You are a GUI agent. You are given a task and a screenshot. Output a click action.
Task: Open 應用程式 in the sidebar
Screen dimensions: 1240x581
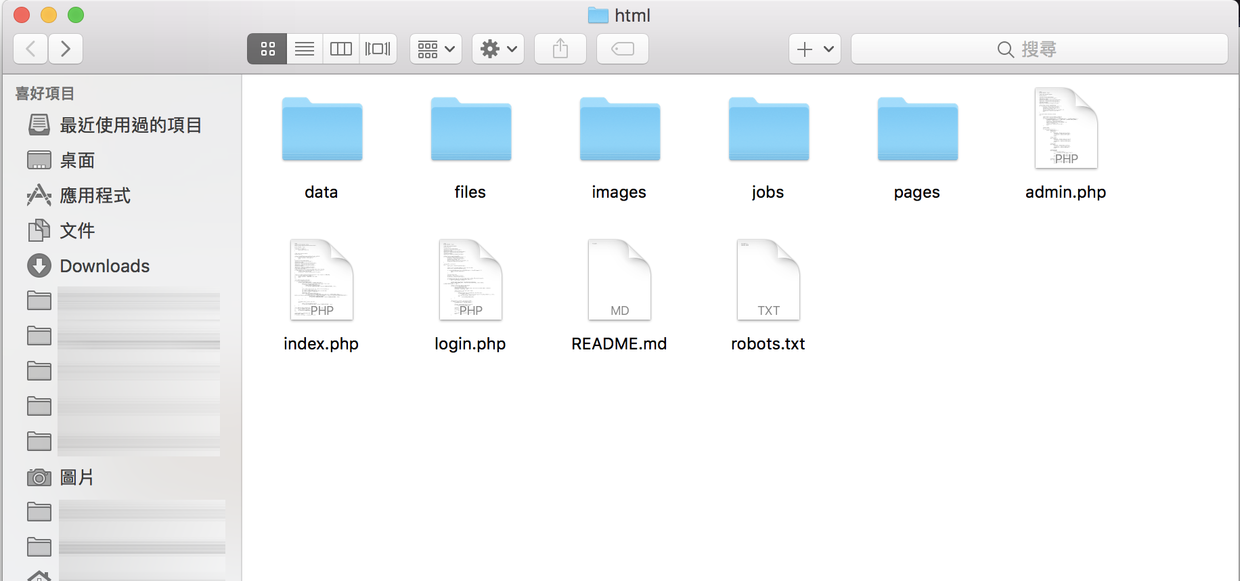pos(95,196)
